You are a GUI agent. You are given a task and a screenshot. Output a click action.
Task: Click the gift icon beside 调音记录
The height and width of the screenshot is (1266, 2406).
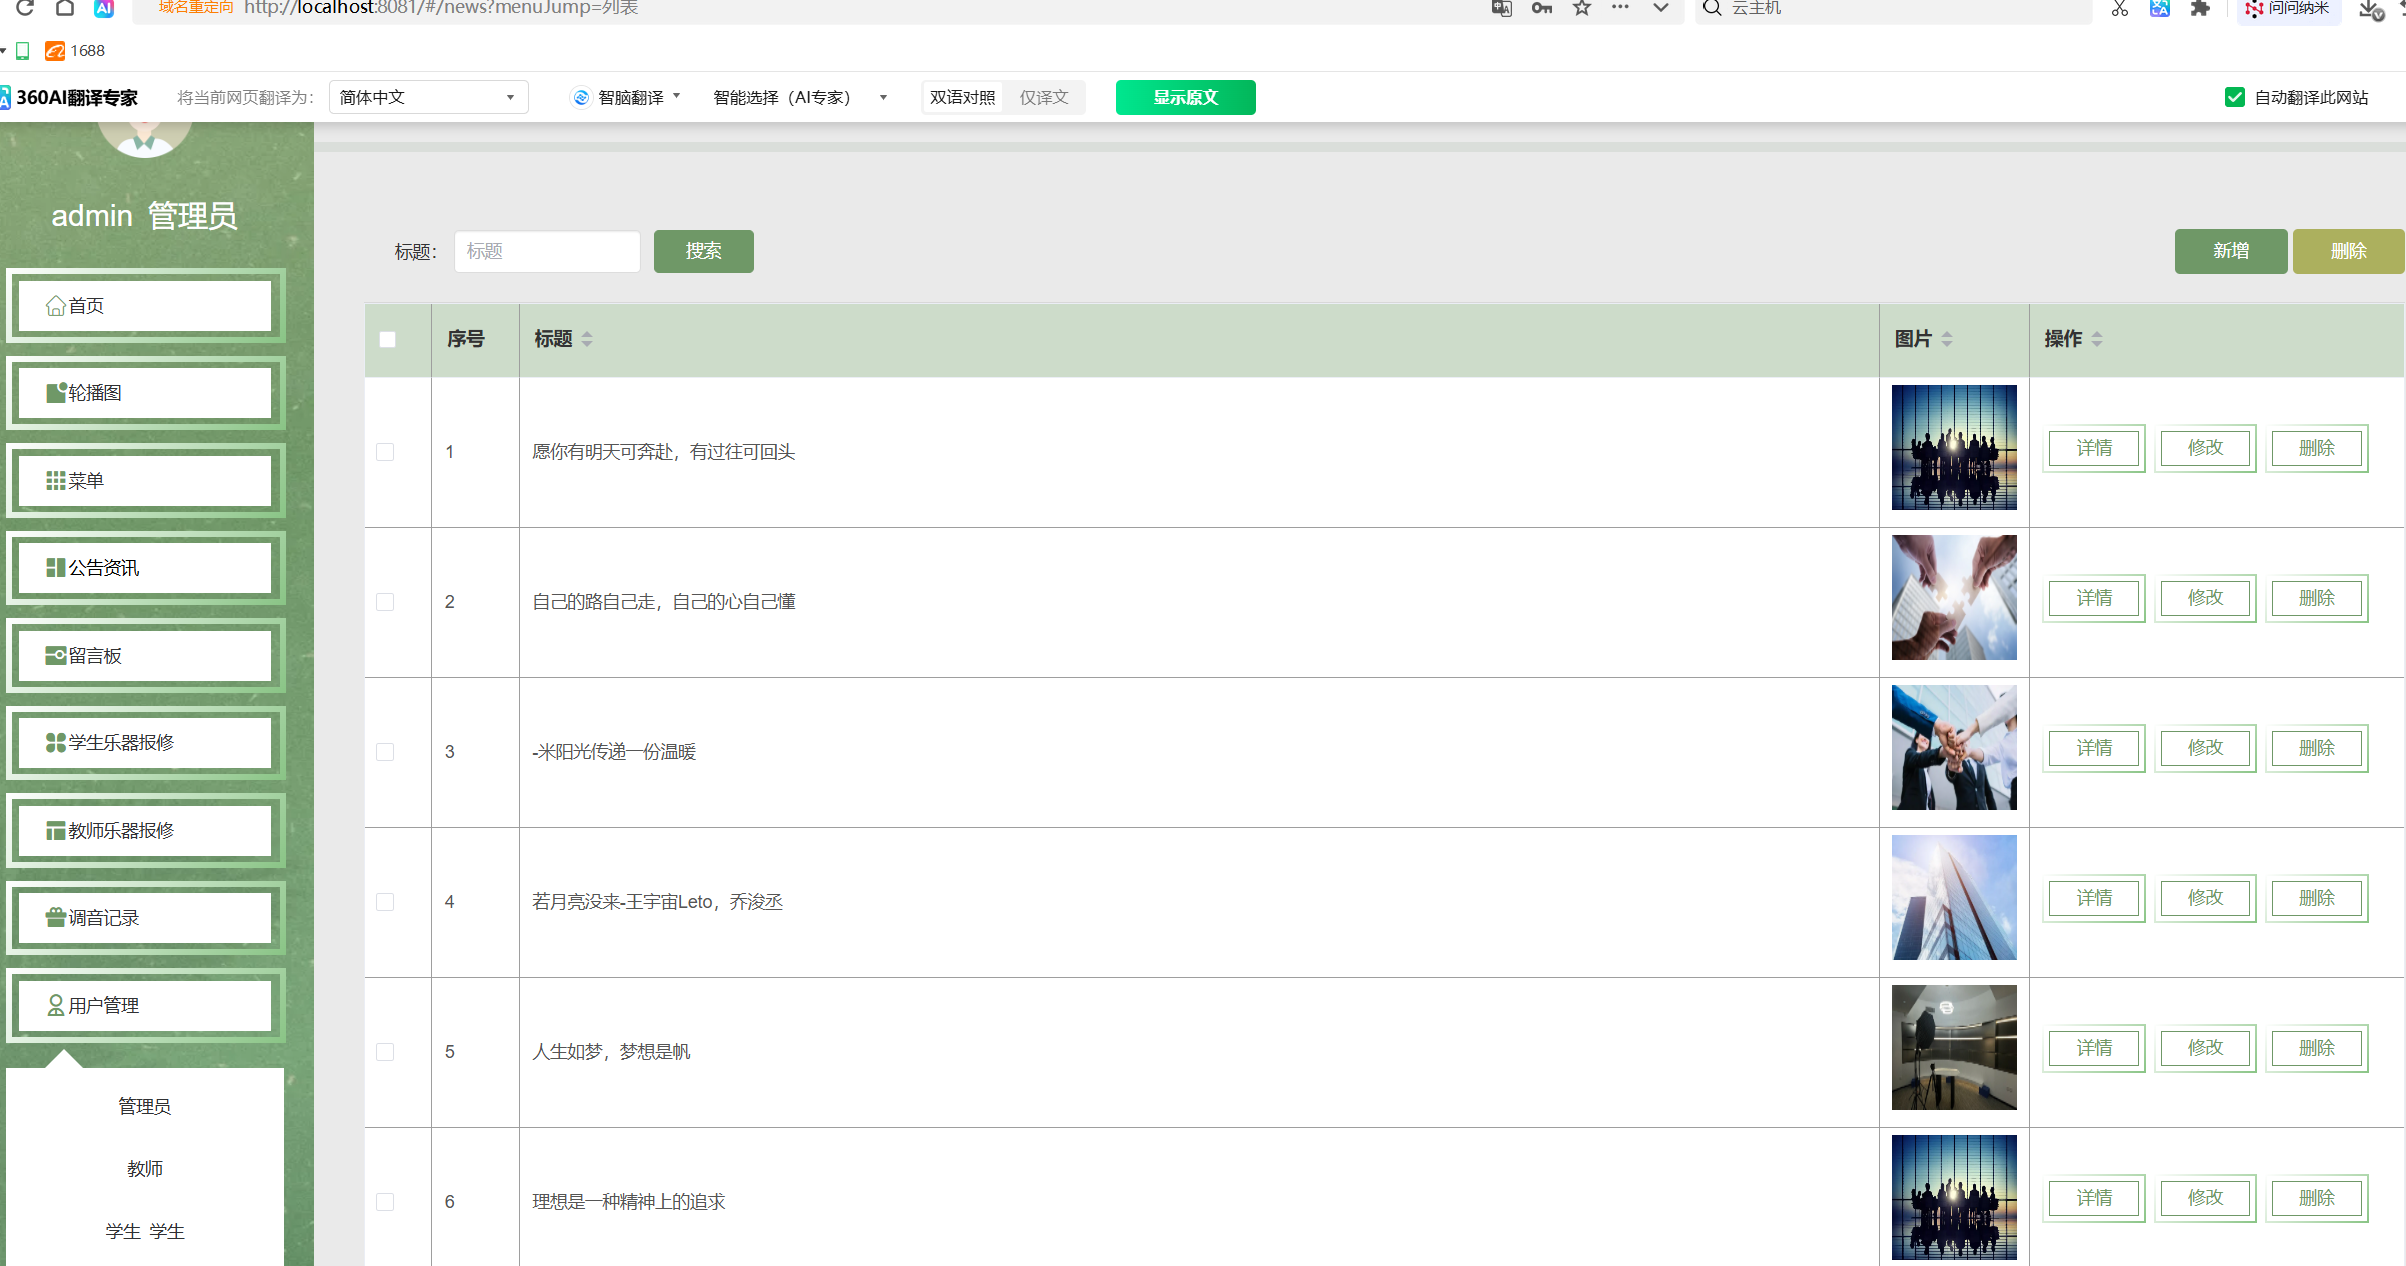click(56, 918)
